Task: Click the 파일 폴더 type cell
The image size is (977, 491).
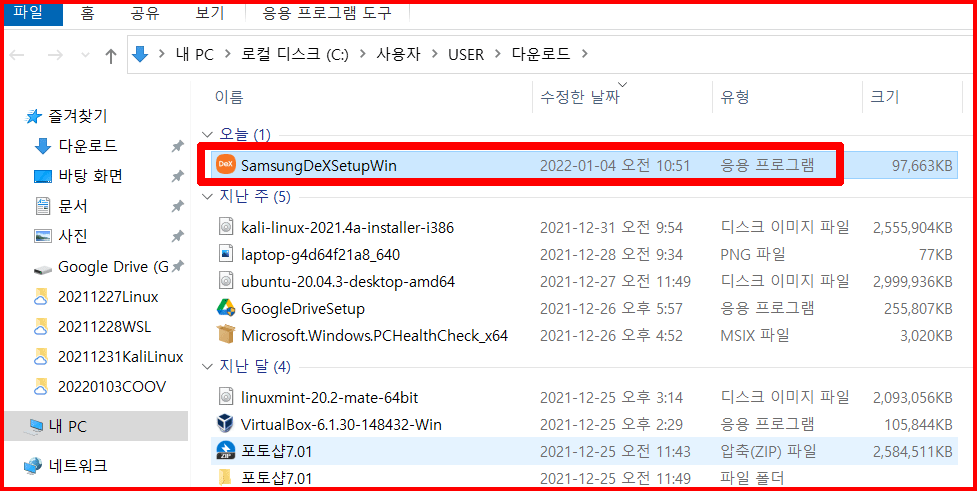Action: click(751, 479)
